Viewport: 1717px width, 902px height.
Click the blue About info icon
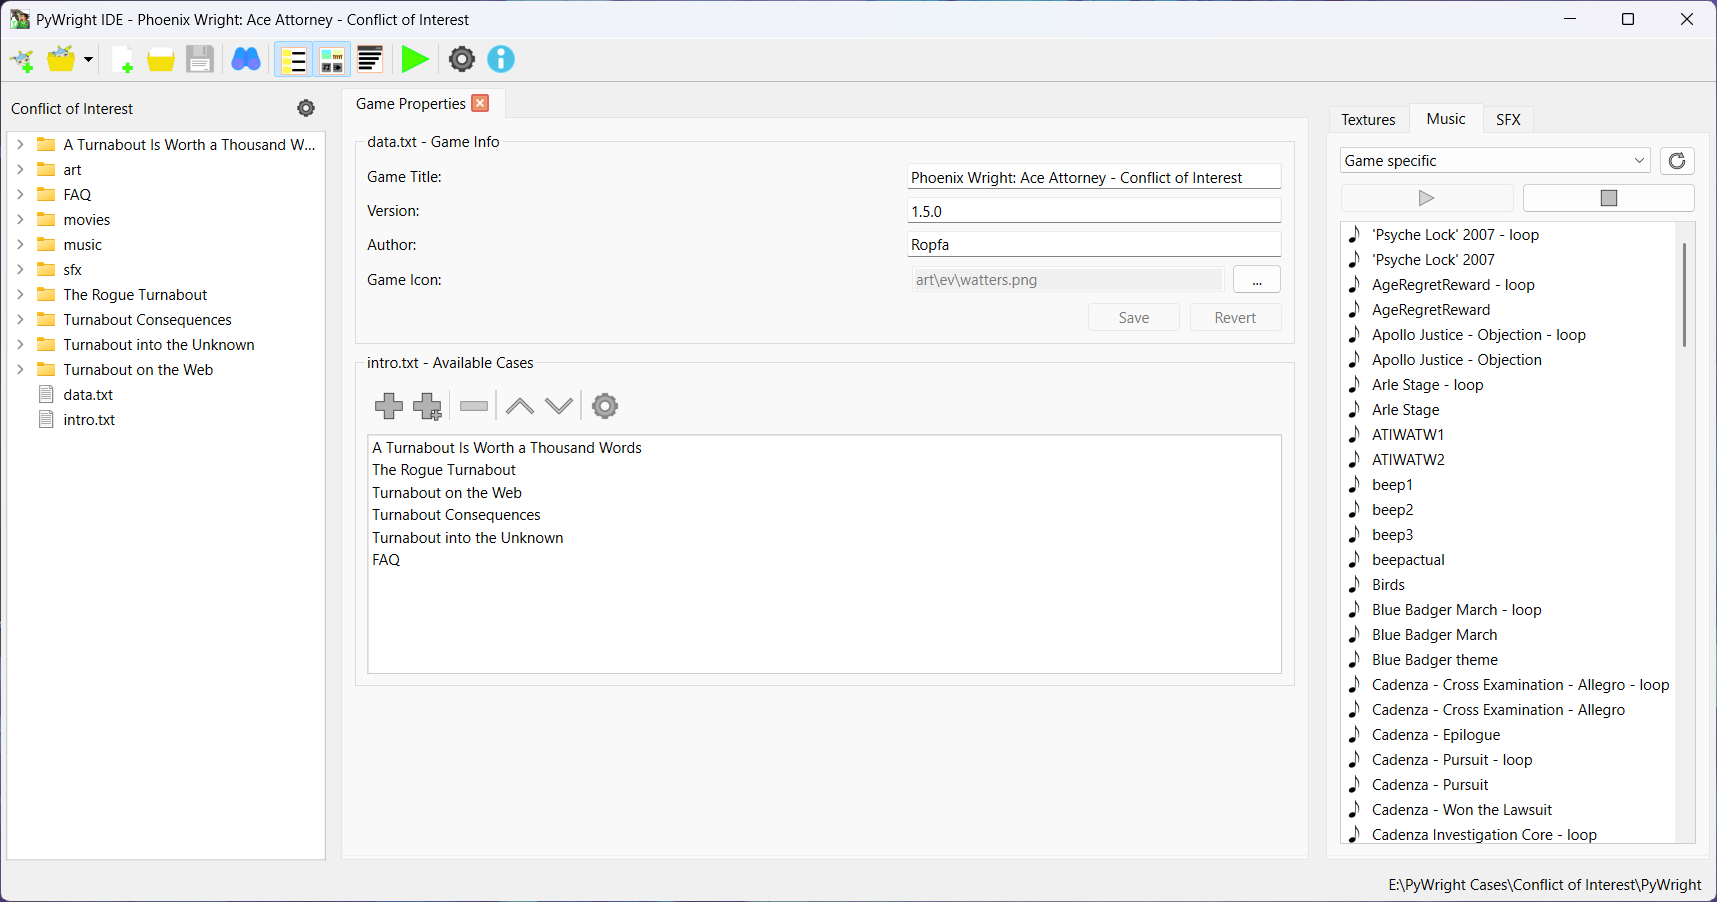[x=501, y=60]
